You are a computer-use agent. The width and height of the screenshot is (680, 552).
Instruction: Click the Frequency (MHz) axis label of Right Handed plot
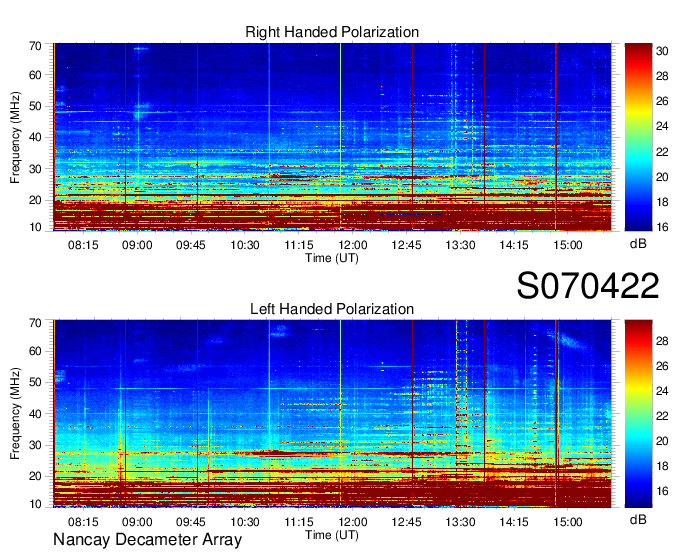[x=15, y=137]
